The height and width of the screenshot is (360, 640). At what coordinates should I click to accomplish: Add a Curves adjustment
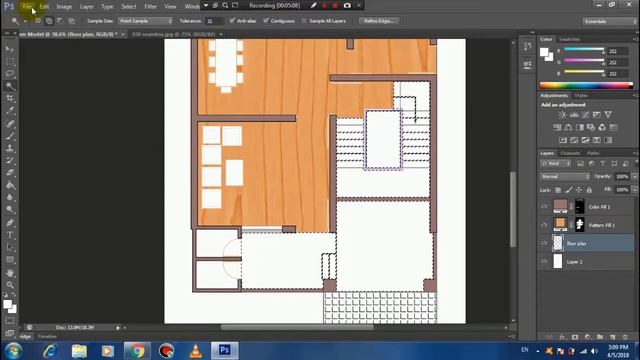pos(585,115)
